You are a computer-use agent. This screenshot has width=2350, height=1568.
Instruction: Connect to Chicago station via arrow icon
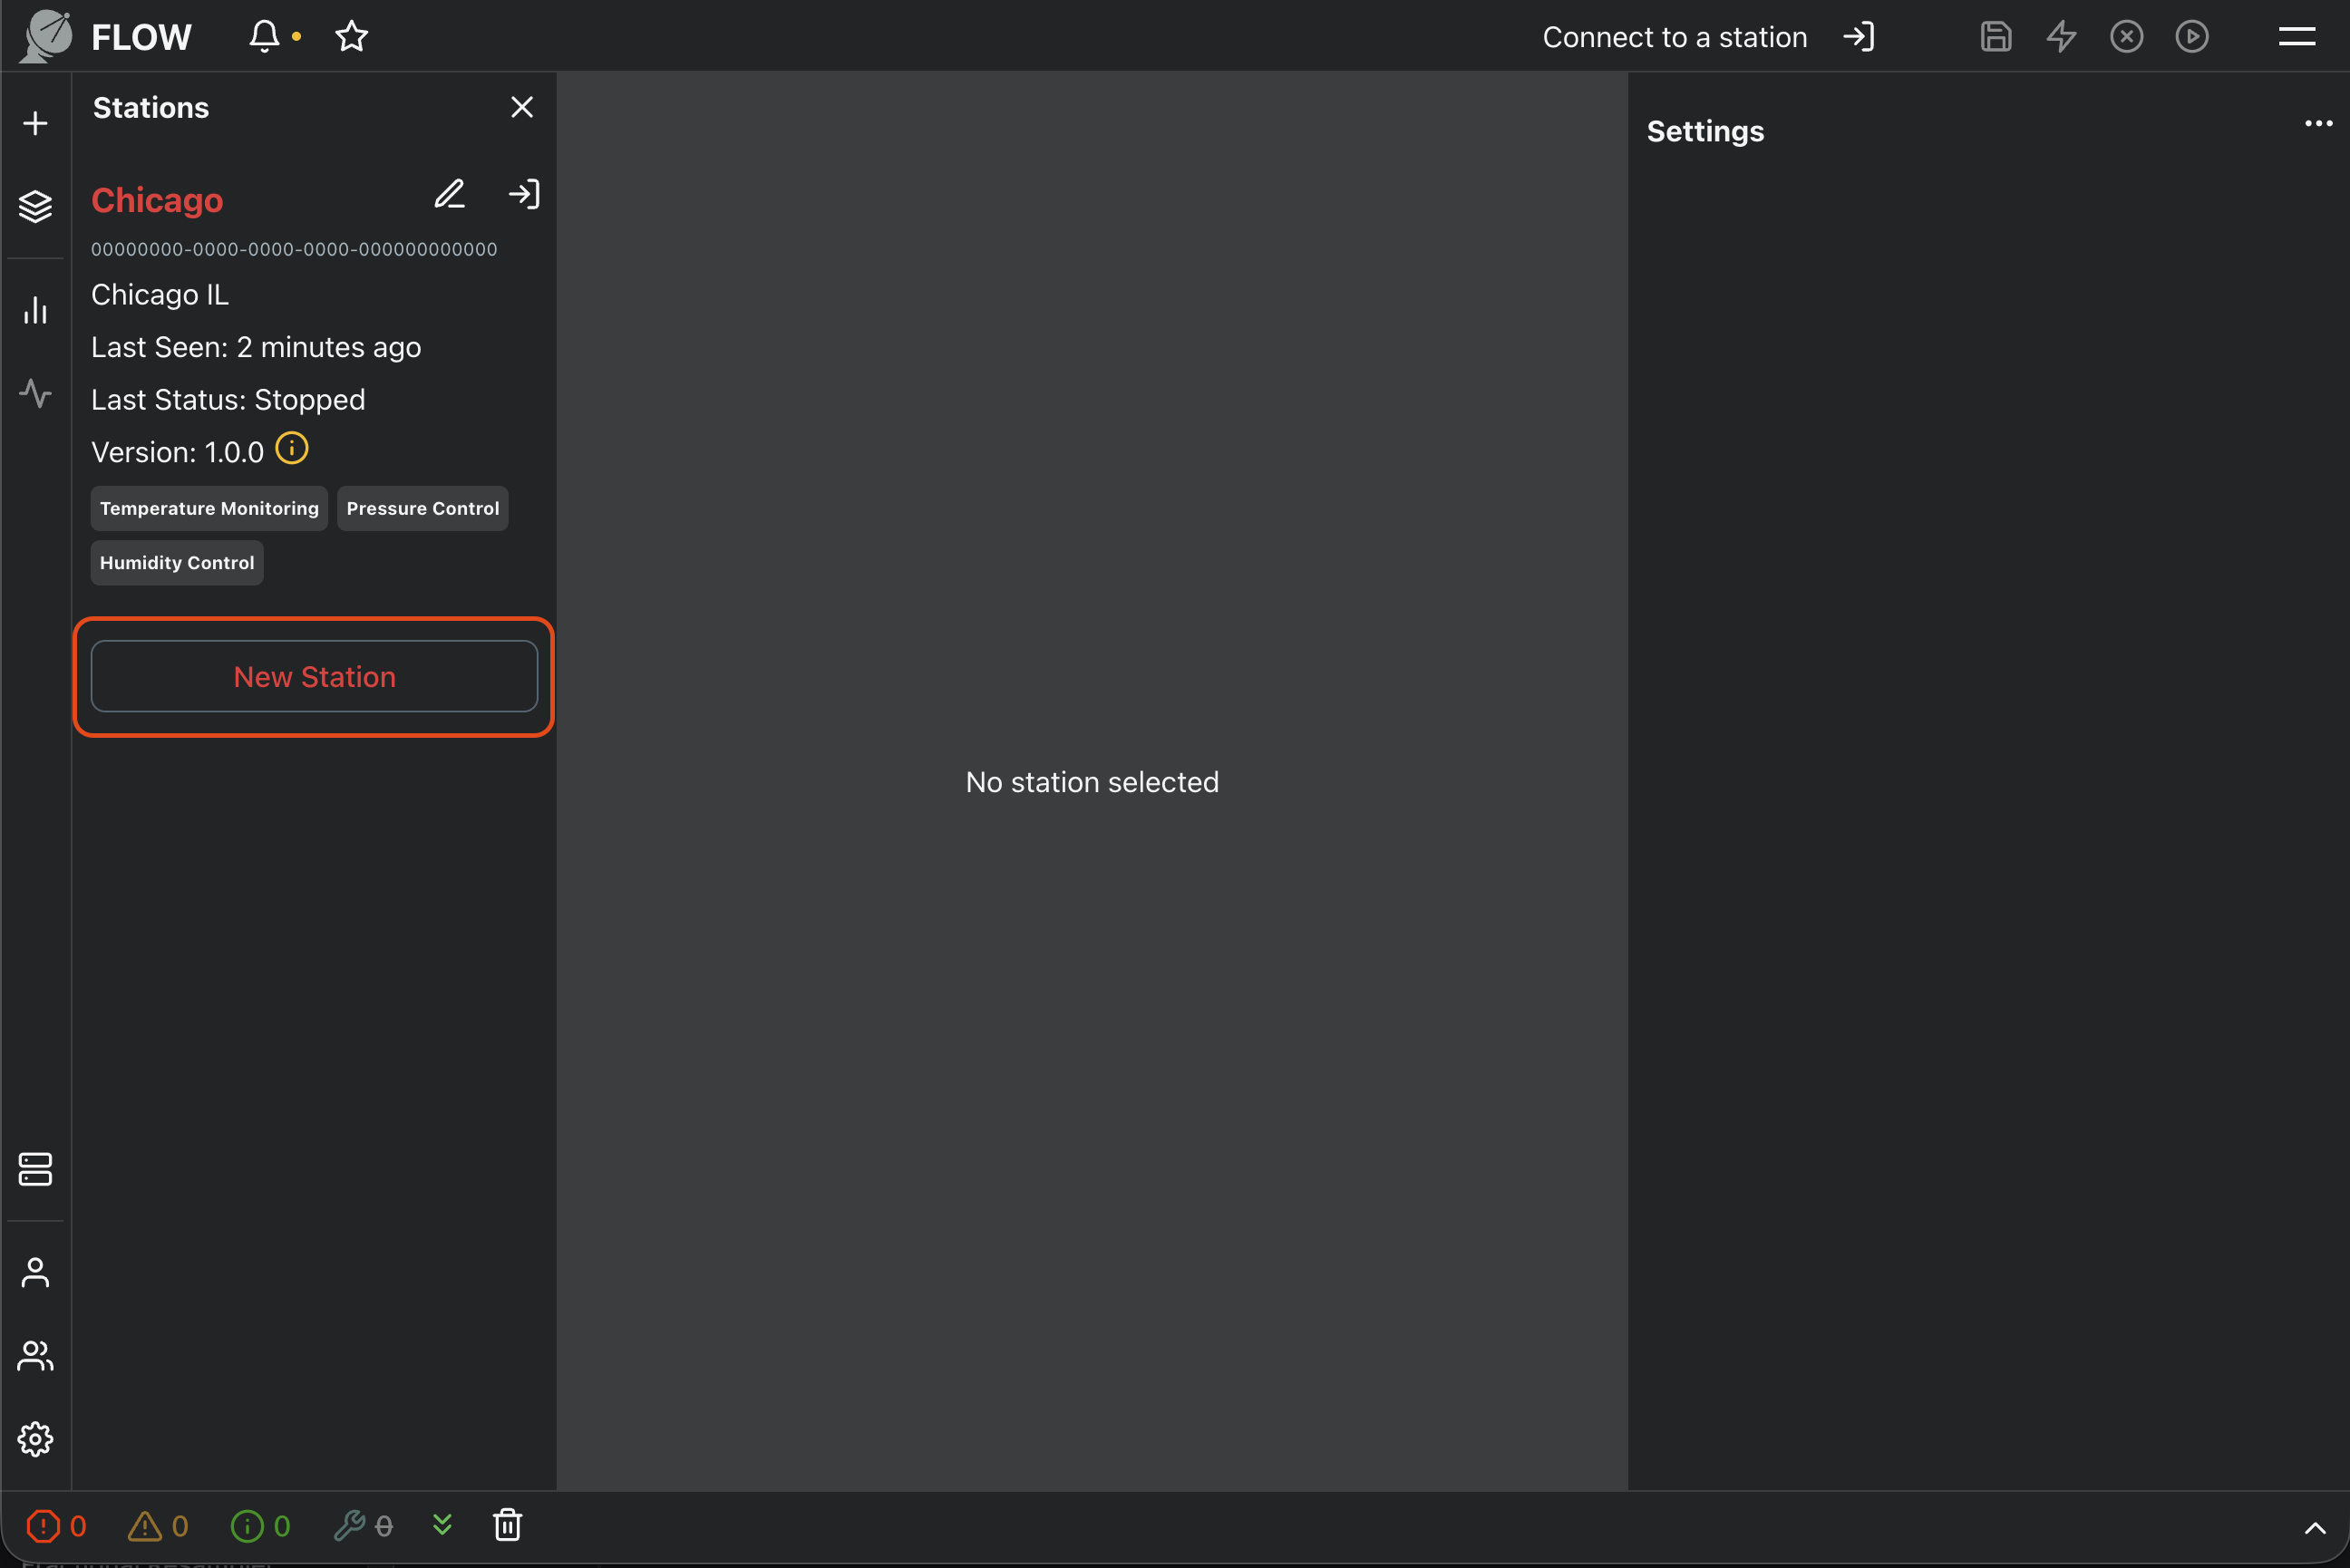pyautogui.click(x=524, y=194)
